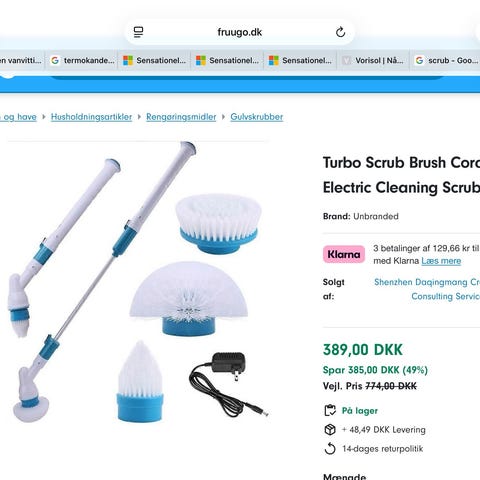
Task: Open the reader view icon in address bar
Action: [x=138, y=32]
